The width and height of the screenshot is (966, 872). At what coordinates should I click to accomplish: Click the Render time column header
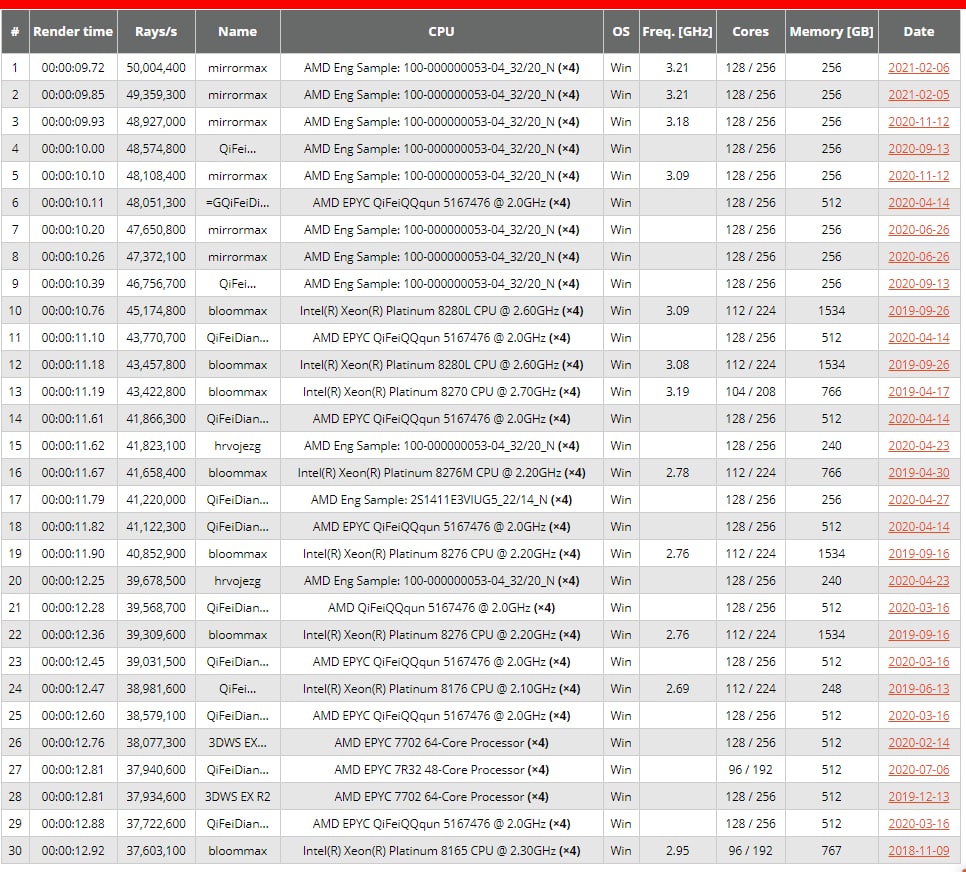pos(73,31)
